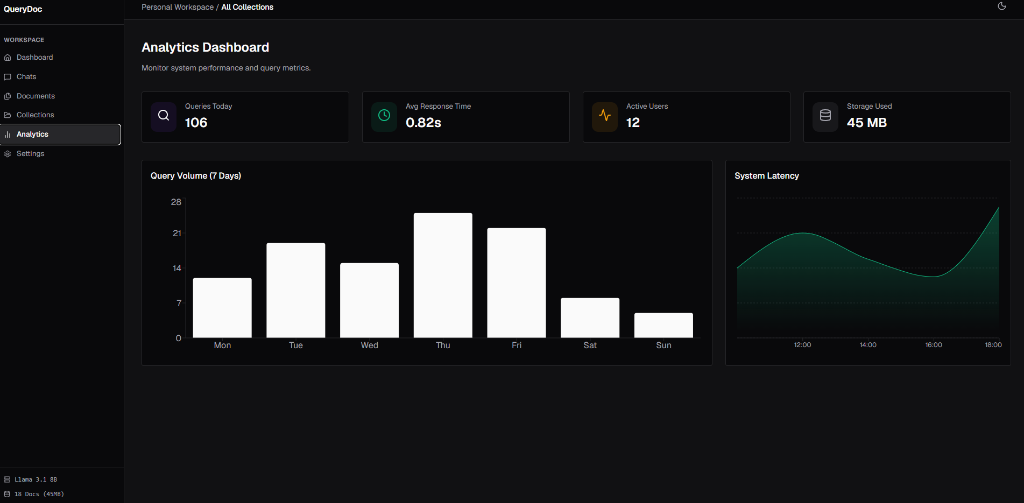Click the Settings gear icon
The height and width of the screenshot is (503, 1024).
(x=8, y=154)
